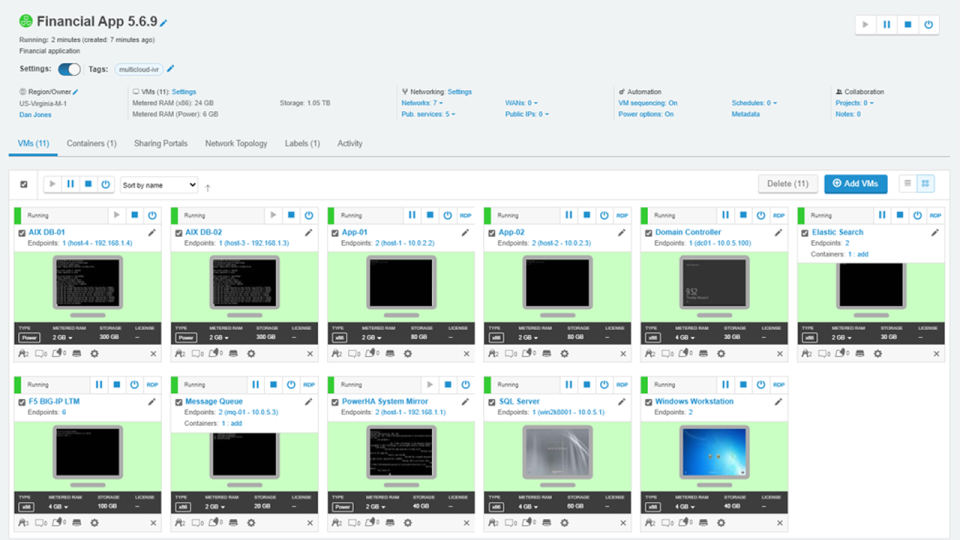
Task: Uncheck the App-01 checkbox
Action: (x=335, y=233)
